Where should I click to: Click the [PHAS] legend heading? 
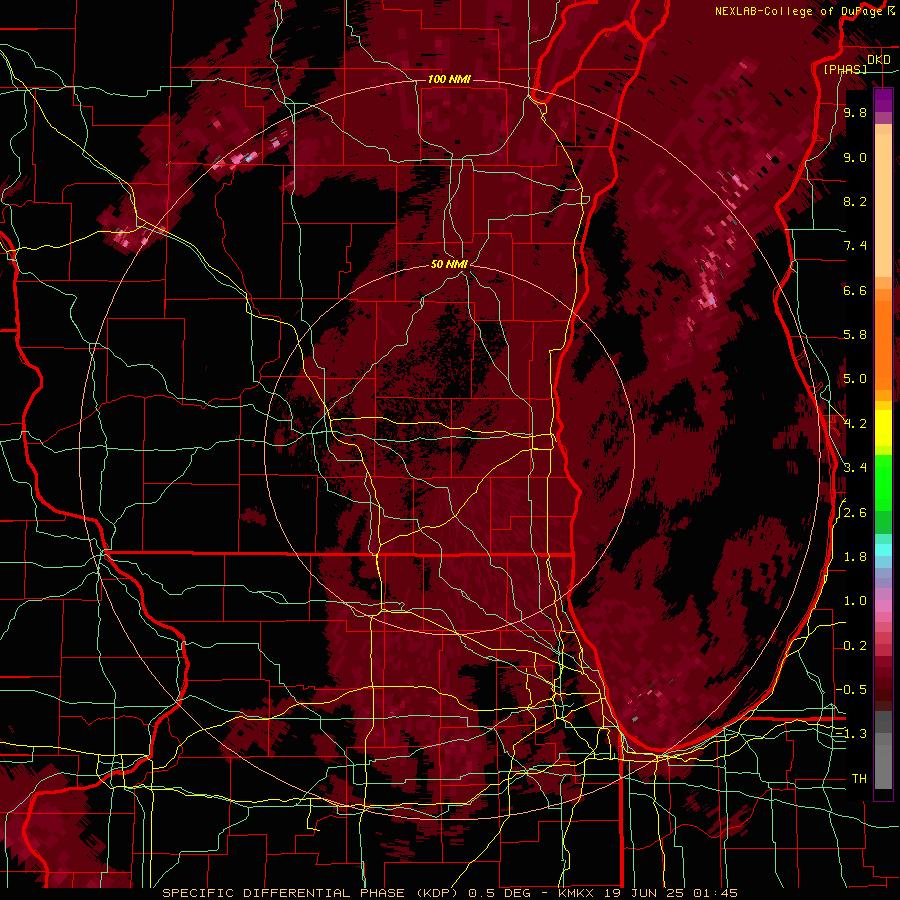[845, 69]
